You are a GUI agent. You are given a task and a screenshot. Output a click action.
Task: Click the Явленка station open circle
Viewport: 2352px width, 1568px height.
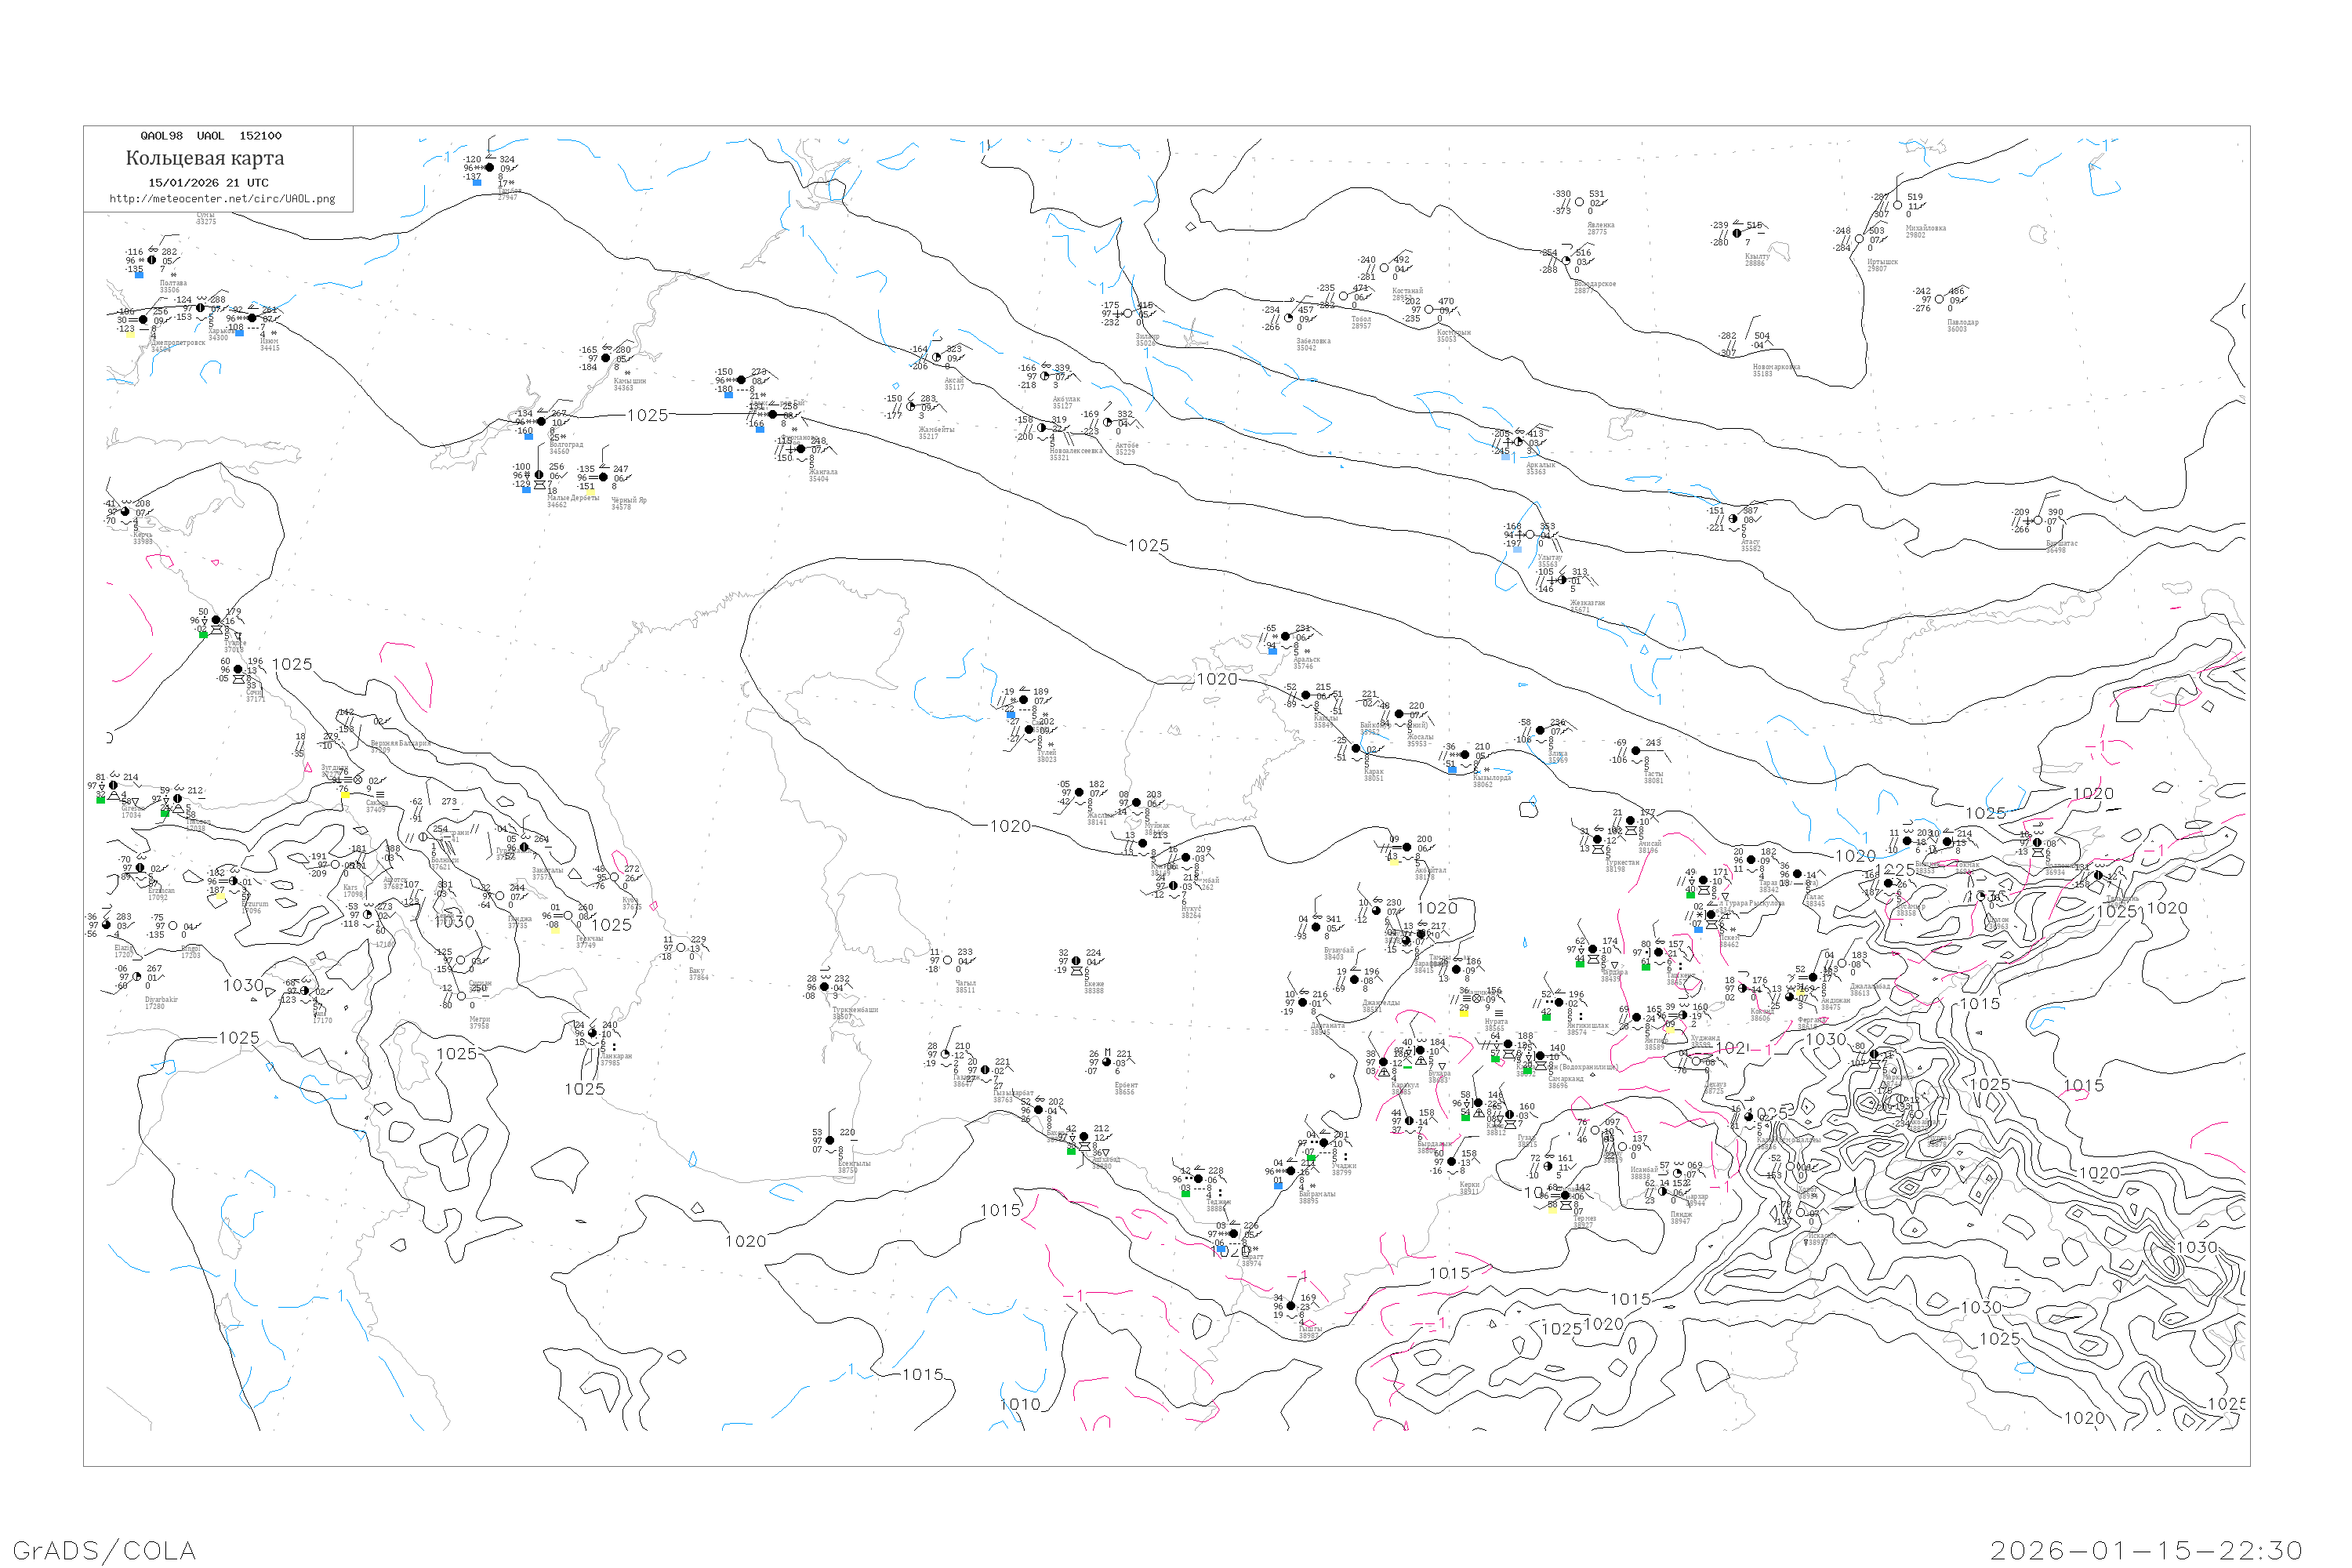1579,202
